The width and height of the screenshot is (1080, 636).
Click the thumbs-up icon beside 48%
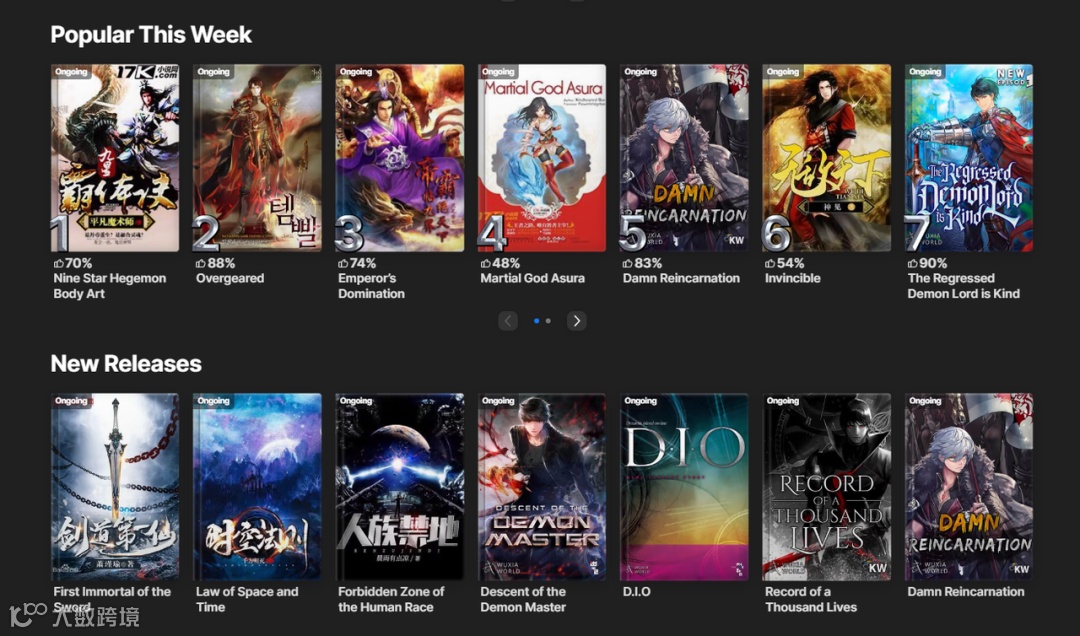click(x=486, y=263)
